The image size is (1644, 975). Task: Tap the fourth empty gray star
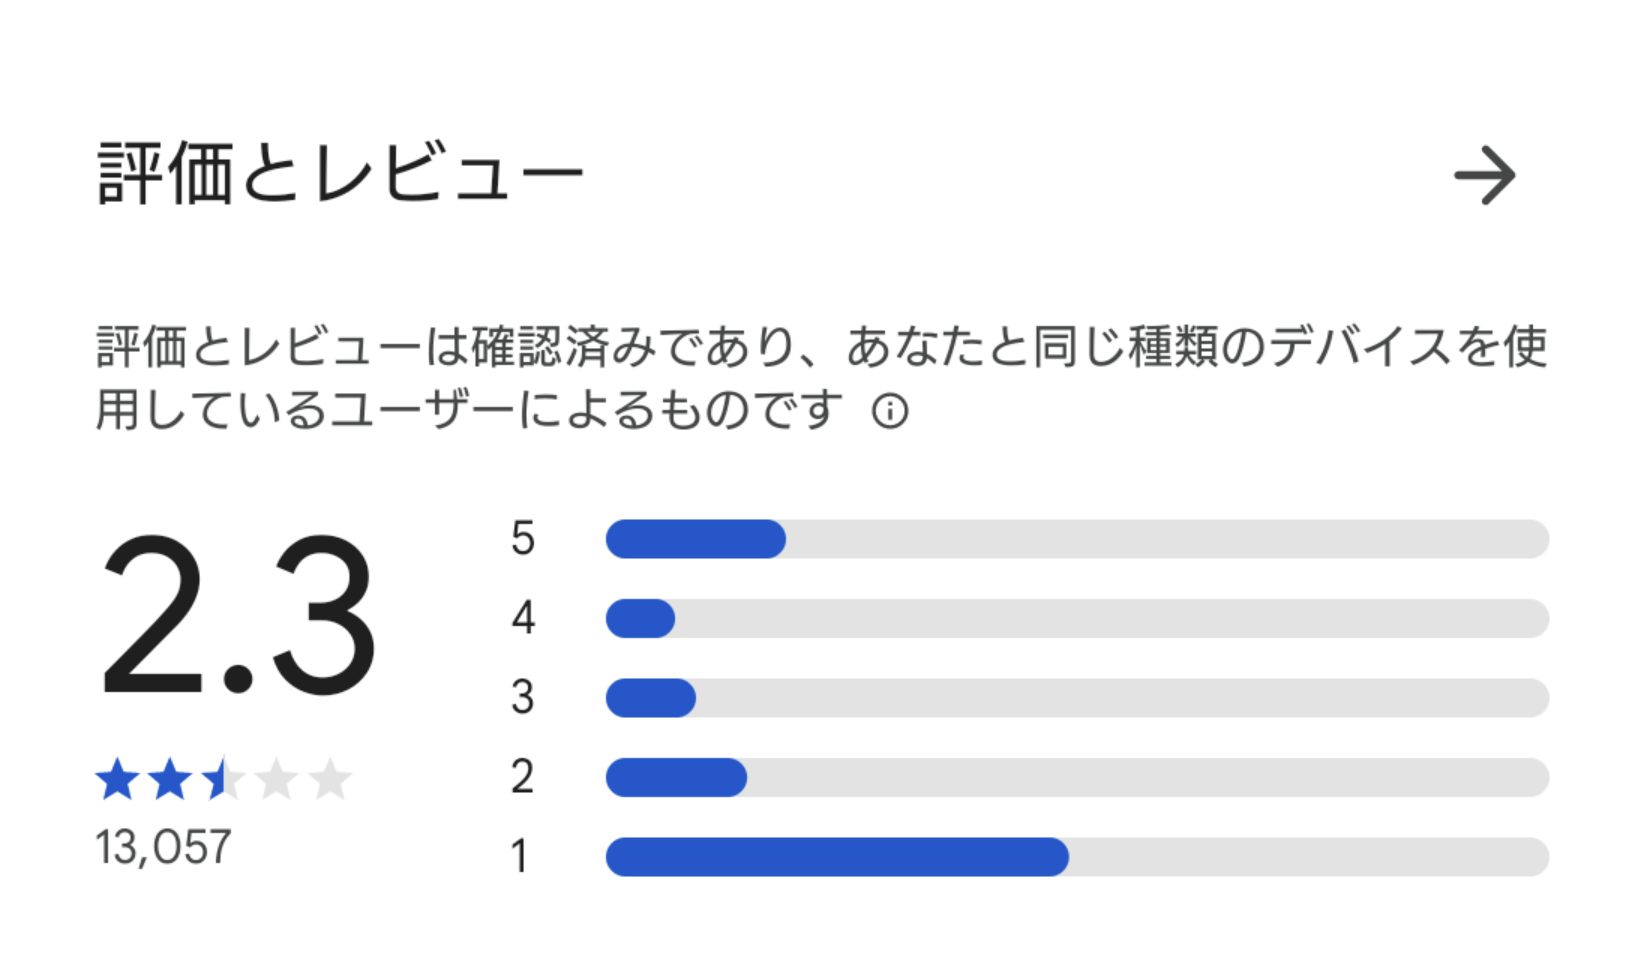(x=276, y=779)
